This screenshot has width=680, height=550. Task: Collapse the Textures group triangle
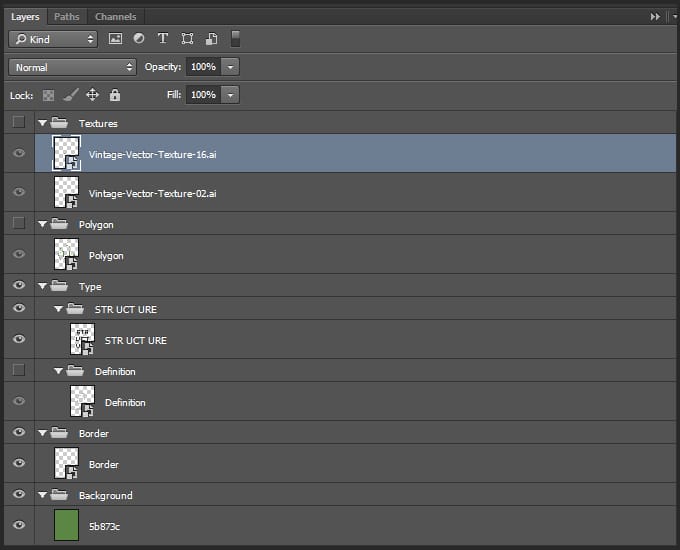tap(42, 123)
